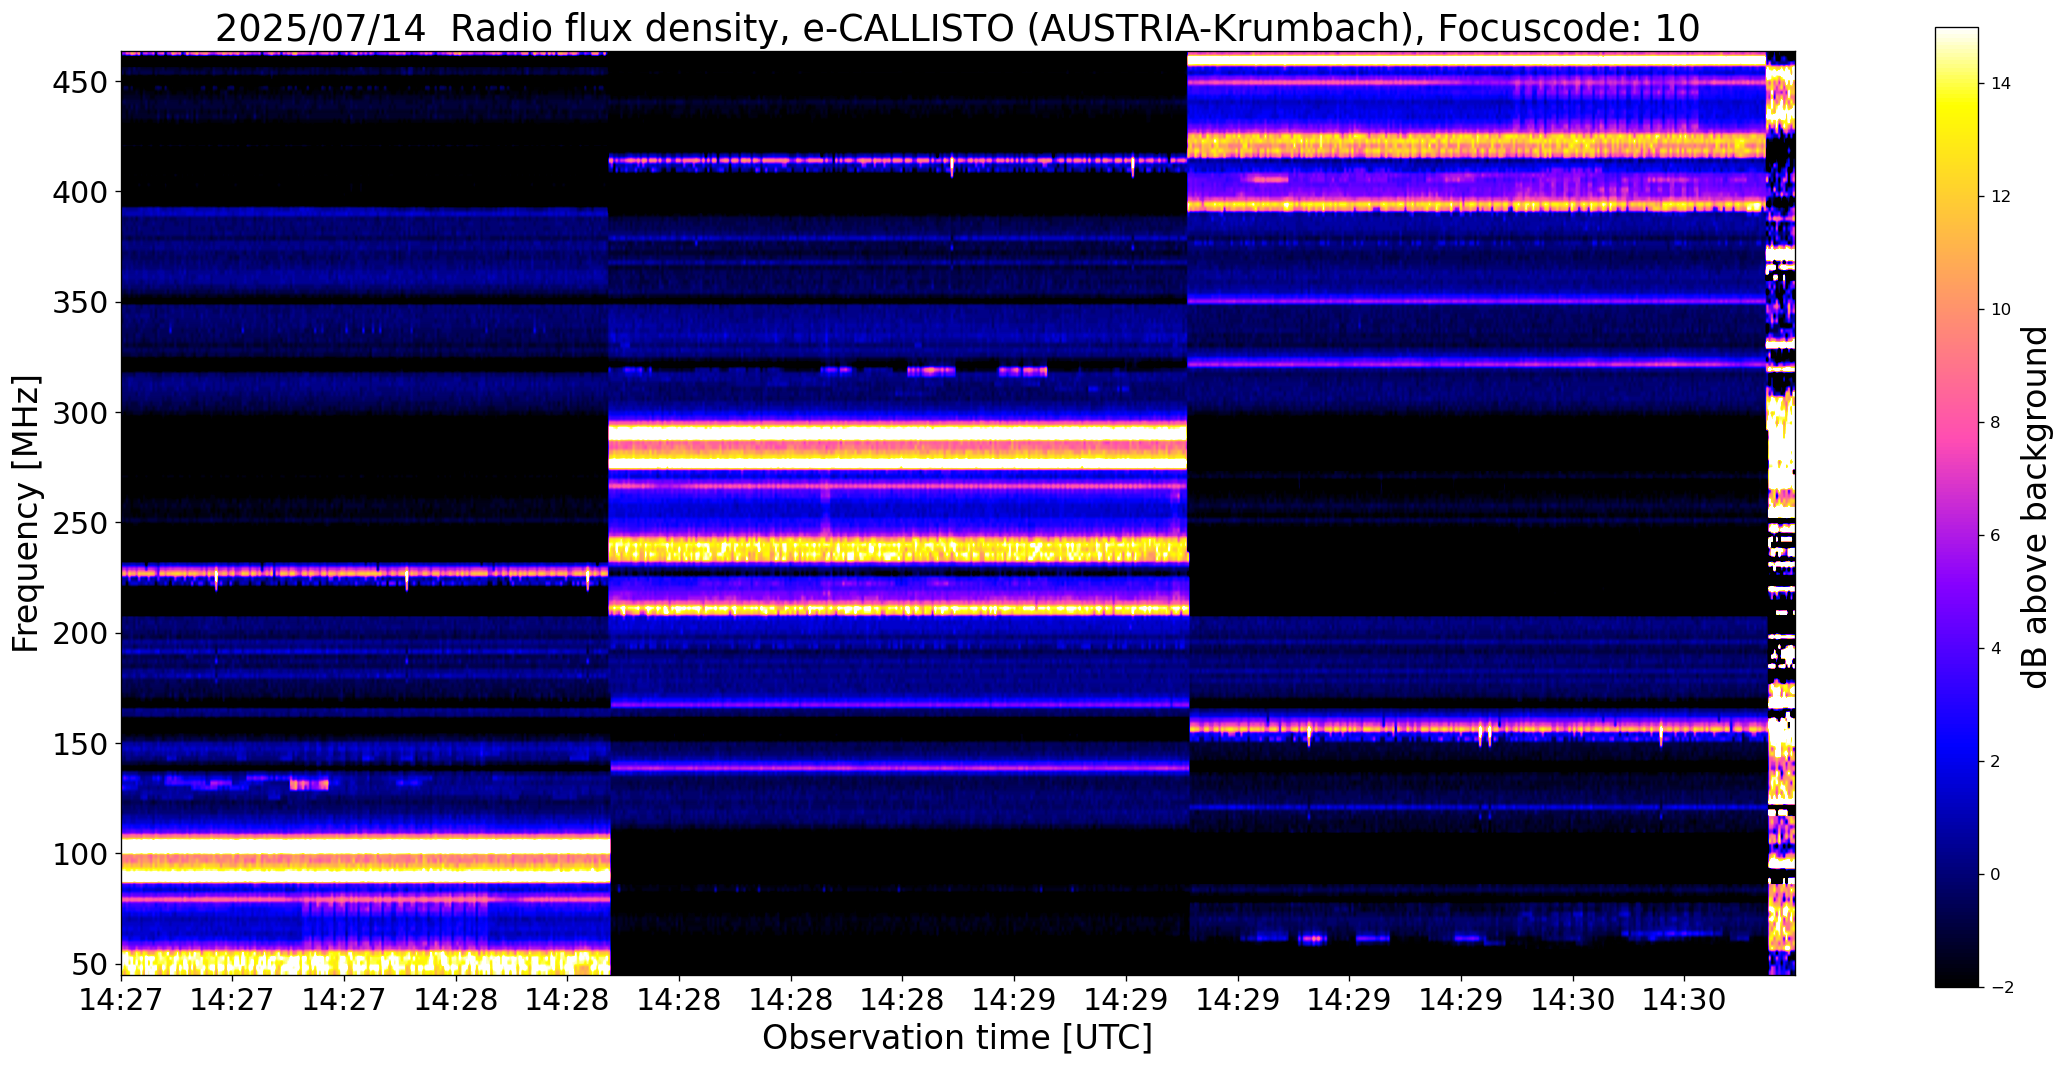Click the 6 tick label on the colorbar

[x=1996, y=536]
